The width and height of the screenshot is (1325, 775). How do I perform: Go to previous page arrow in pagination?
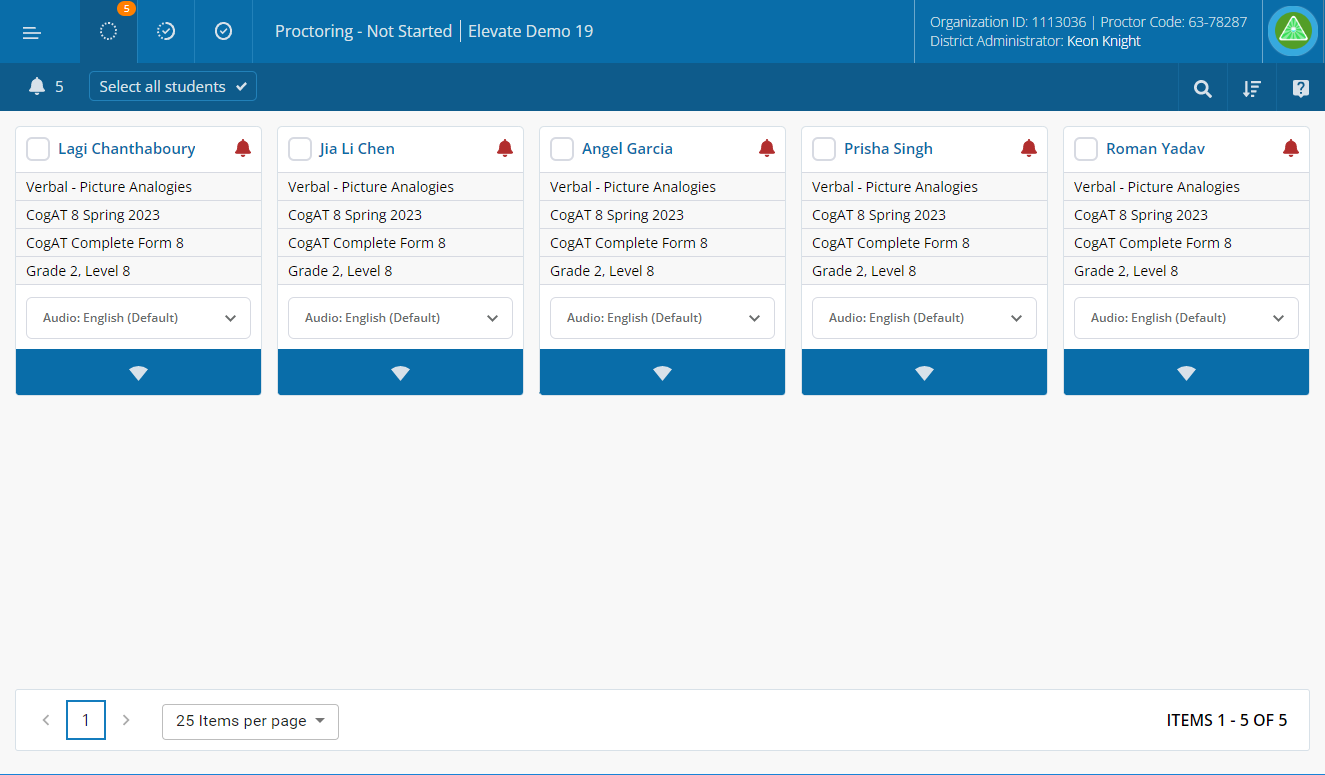tap(46, 720)
